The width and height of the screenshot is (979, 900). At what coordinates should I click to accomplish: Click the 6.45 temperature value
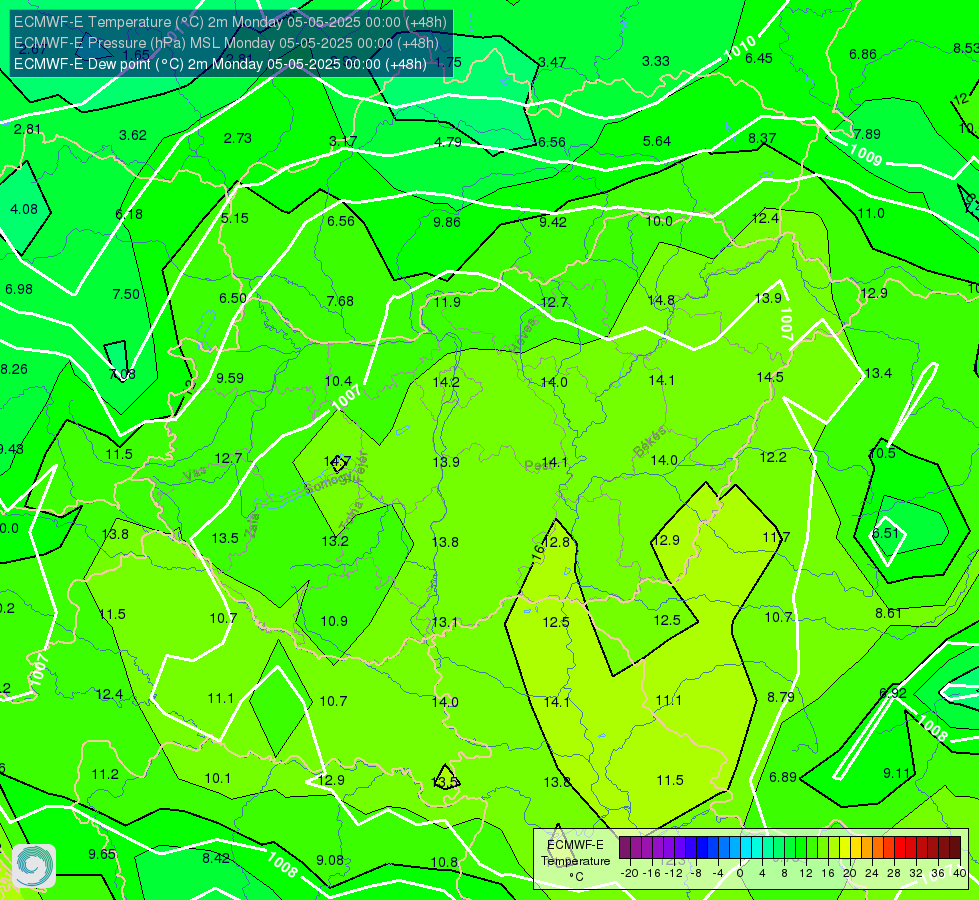tap(759, 58)
